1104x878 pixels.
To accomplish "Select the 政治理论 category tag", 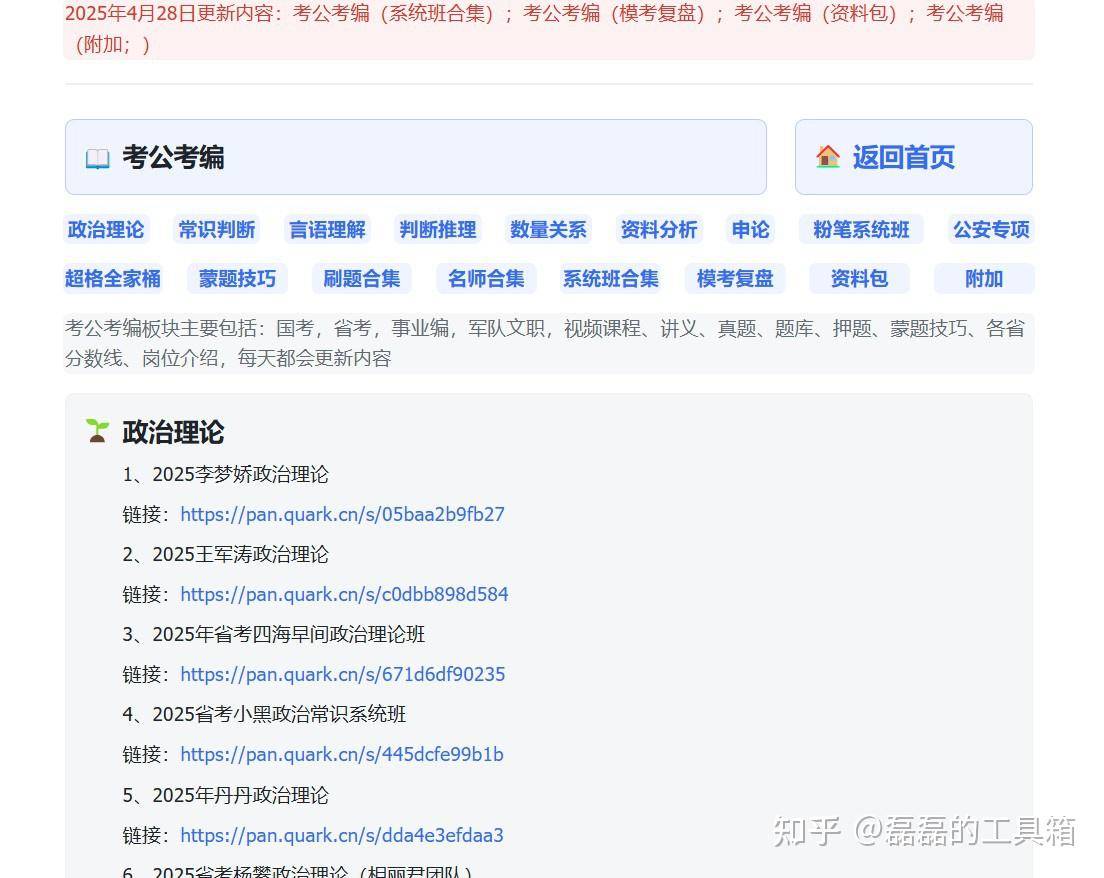I will [x=106, y=230].
